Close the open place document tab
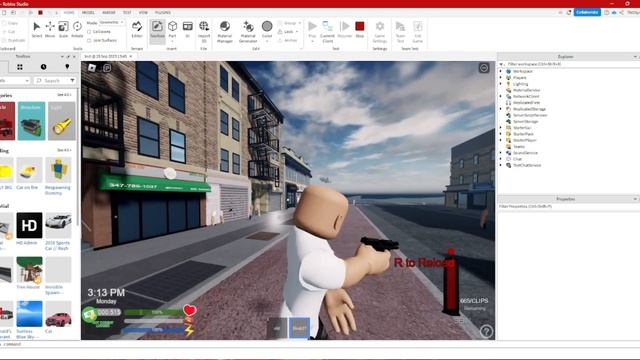This screenshot has width=640, height=360. pyautogui.click(x=131, y=56)
